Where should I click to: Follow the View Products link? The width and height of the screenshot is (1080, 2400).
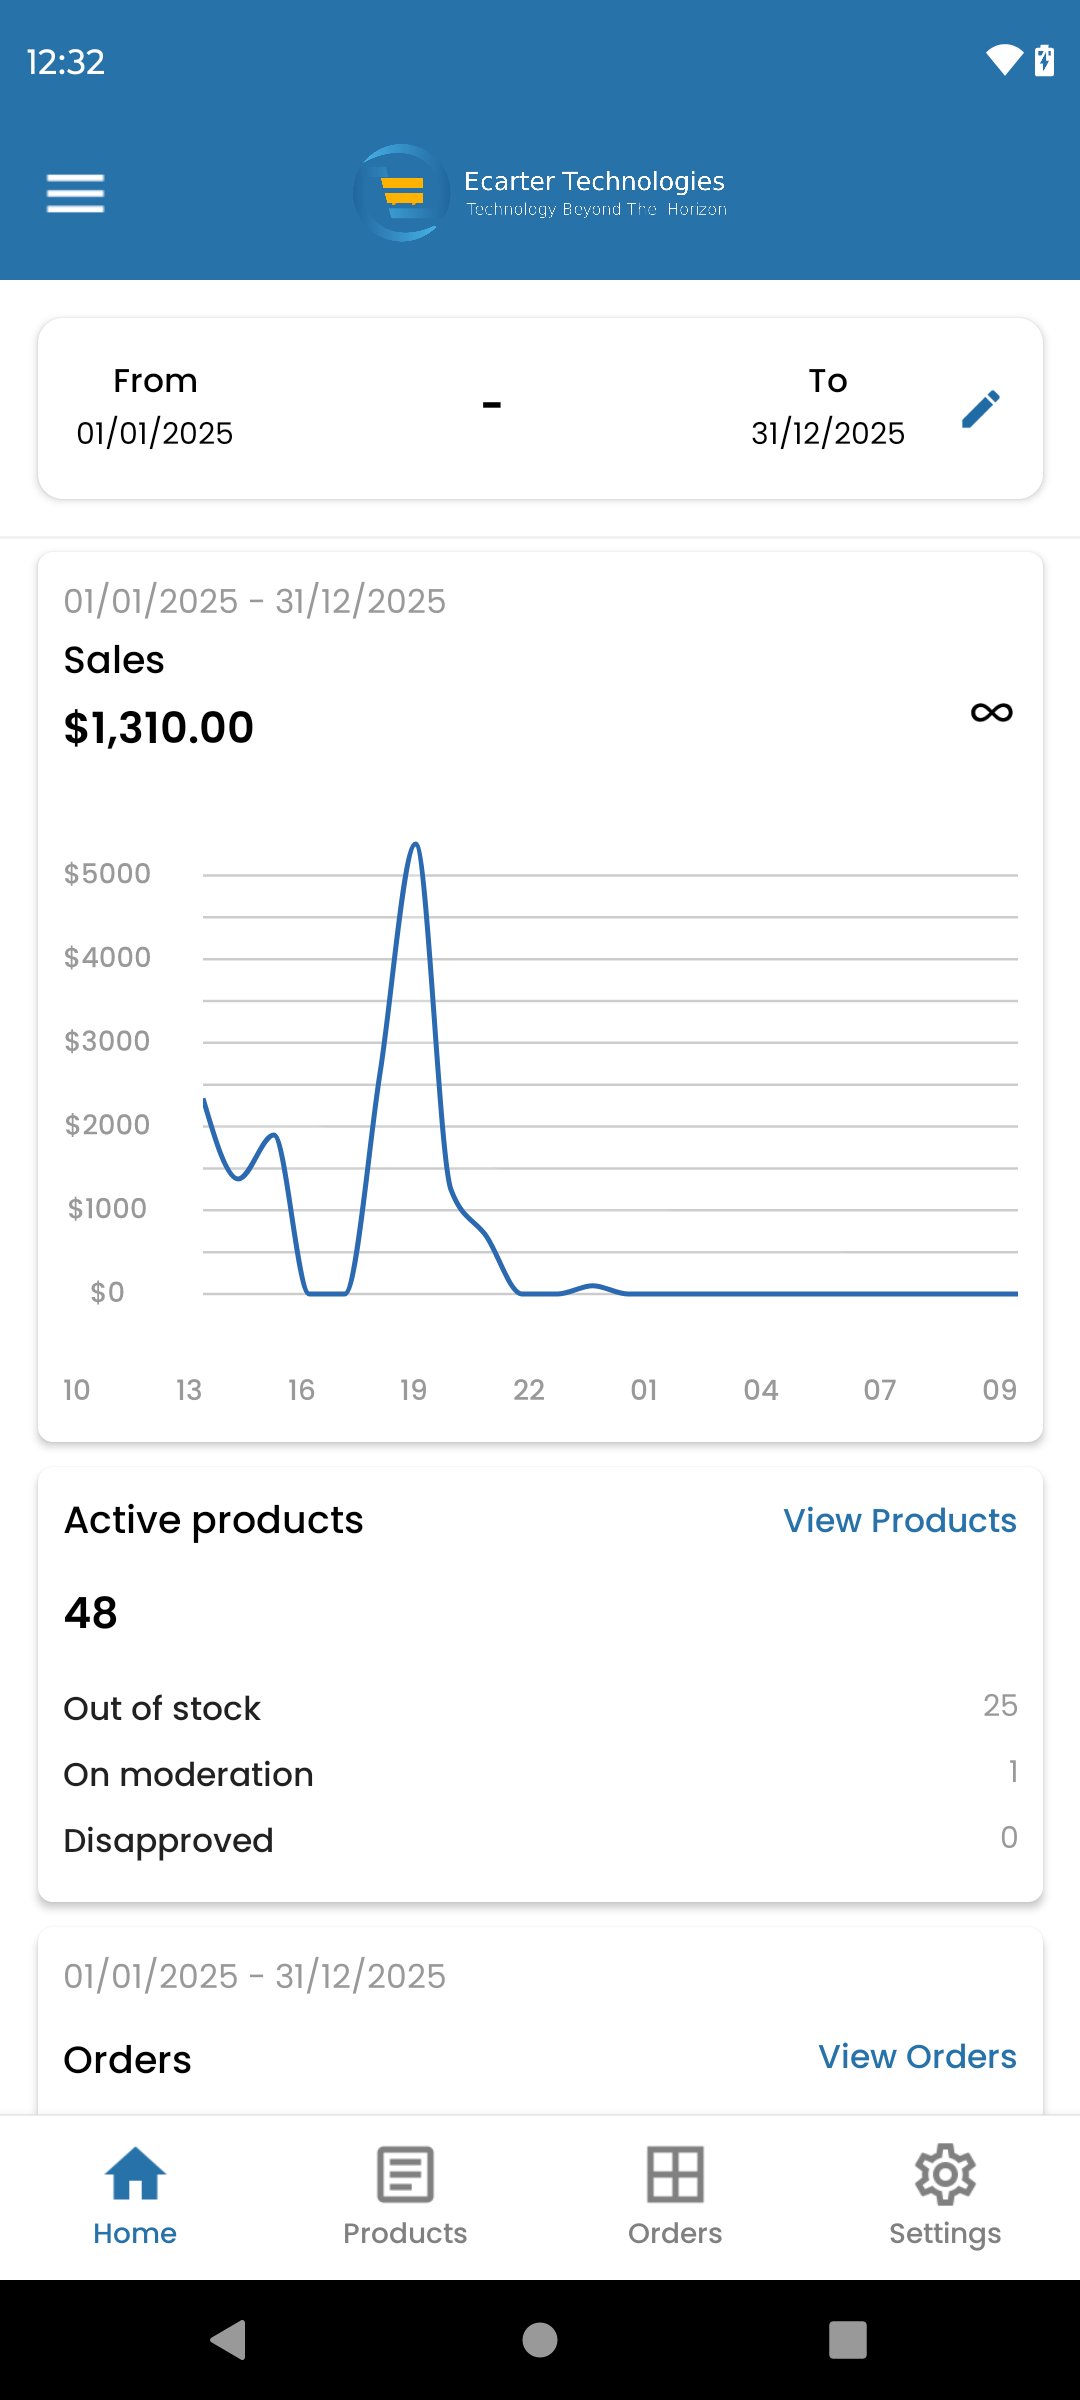(899, 1520)
